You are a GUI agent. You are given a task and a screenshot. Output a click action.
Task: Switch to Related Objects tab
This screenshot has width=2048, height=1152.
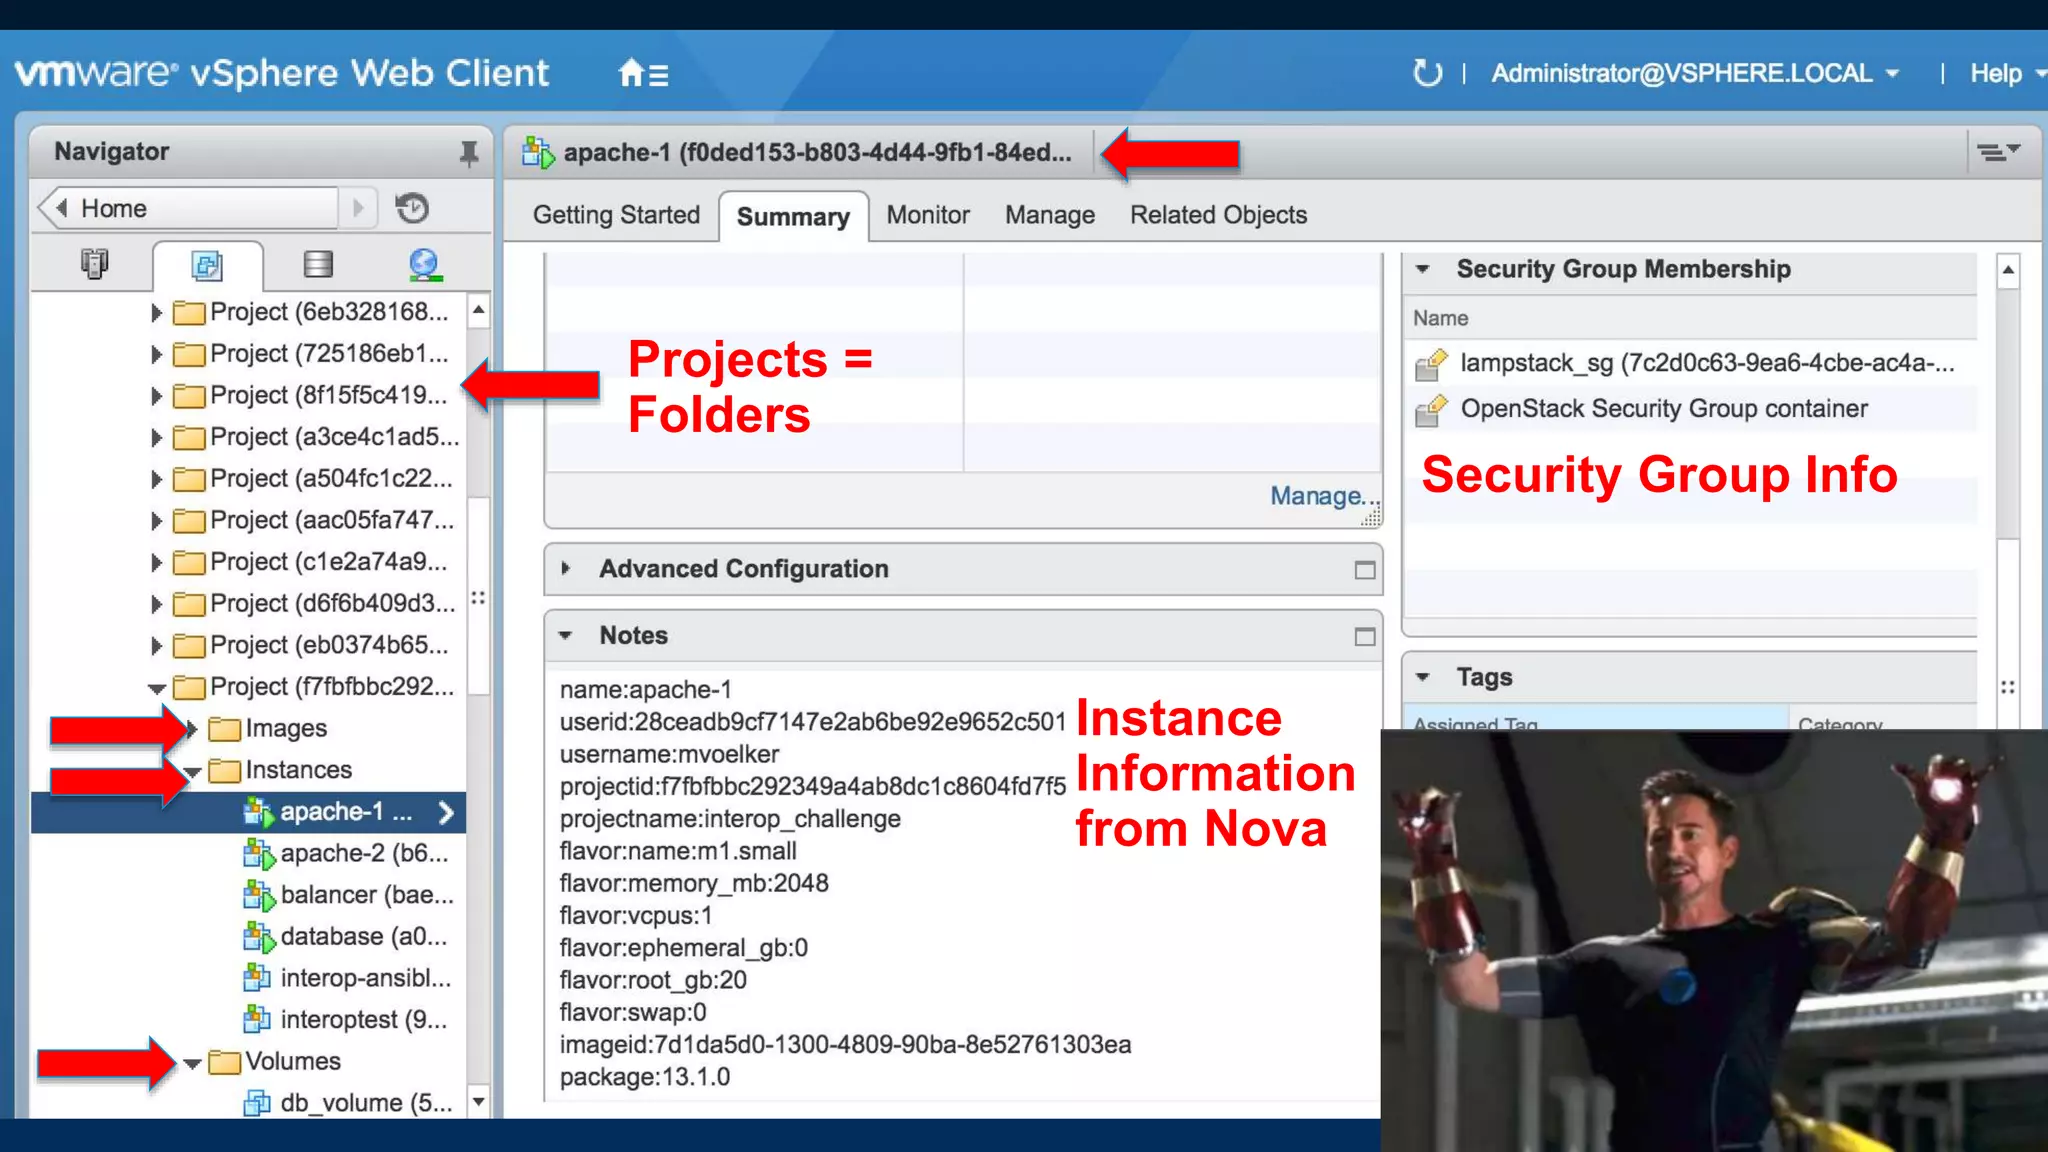(x=1218, y=215)
